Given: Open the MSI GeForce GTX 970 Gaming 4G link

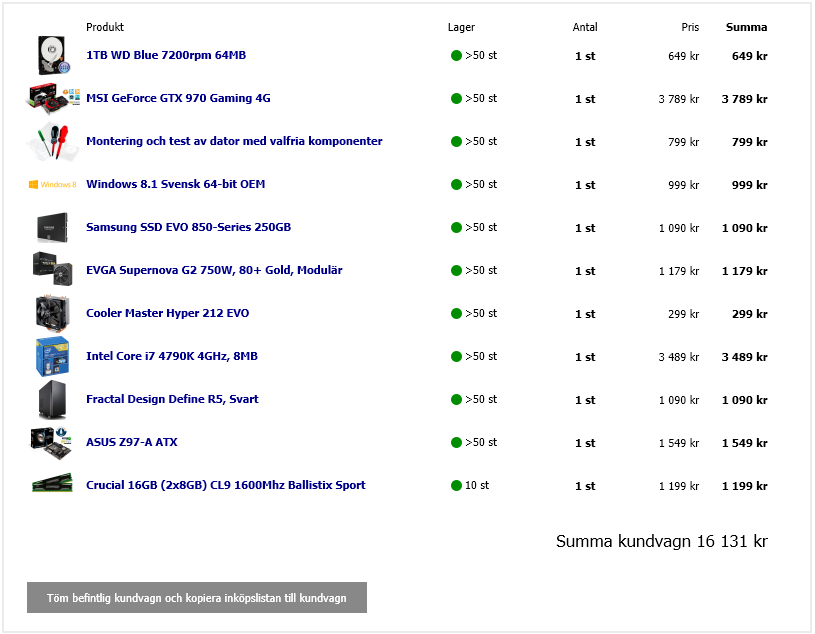Looking at the screenshot, I should (x=178, y=98).
